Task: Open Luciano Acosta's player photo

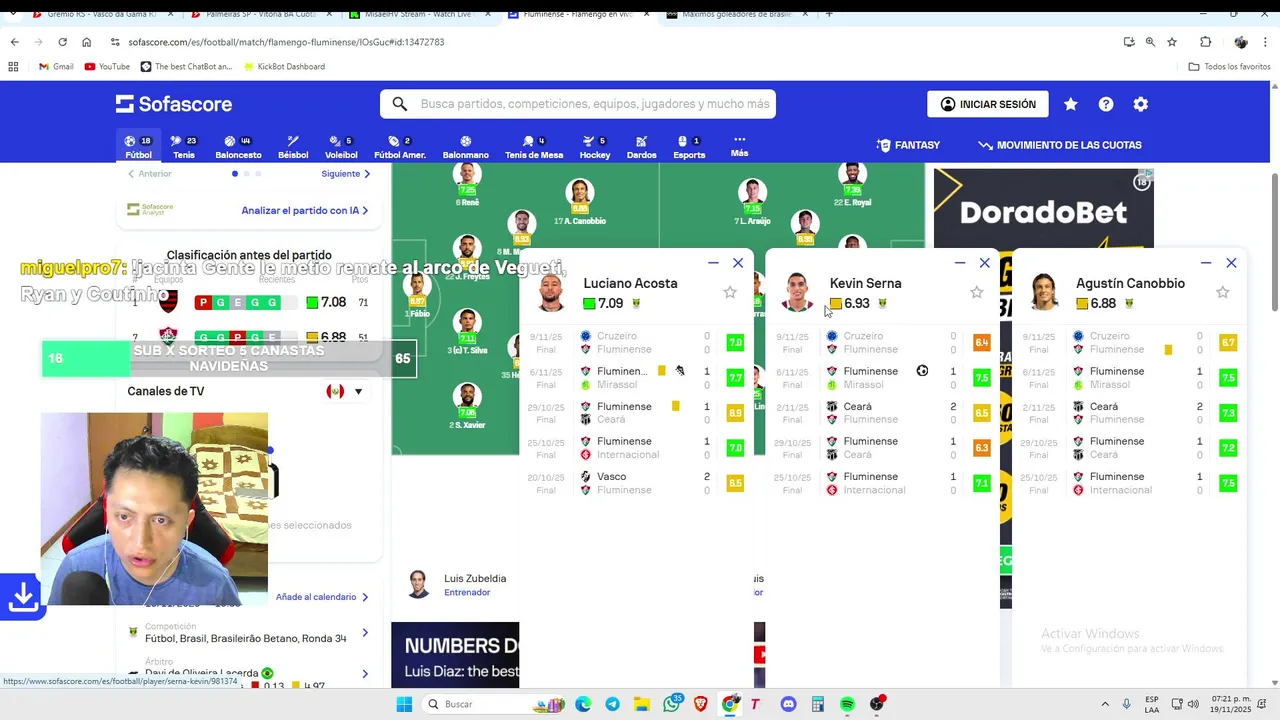Action: (x=551, y=292)
